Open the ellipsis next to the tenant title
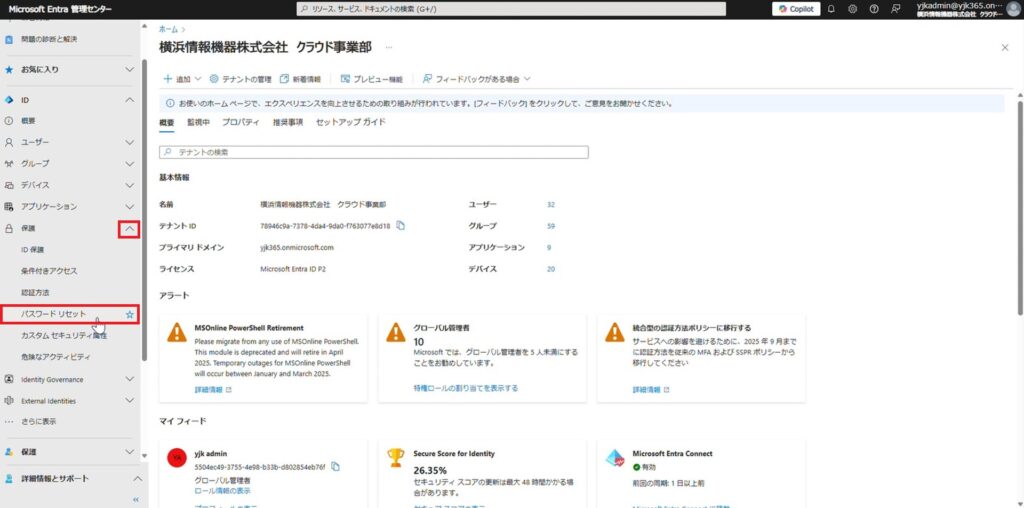This screenshot has height=508, width=1024. (x=389, y=48)
